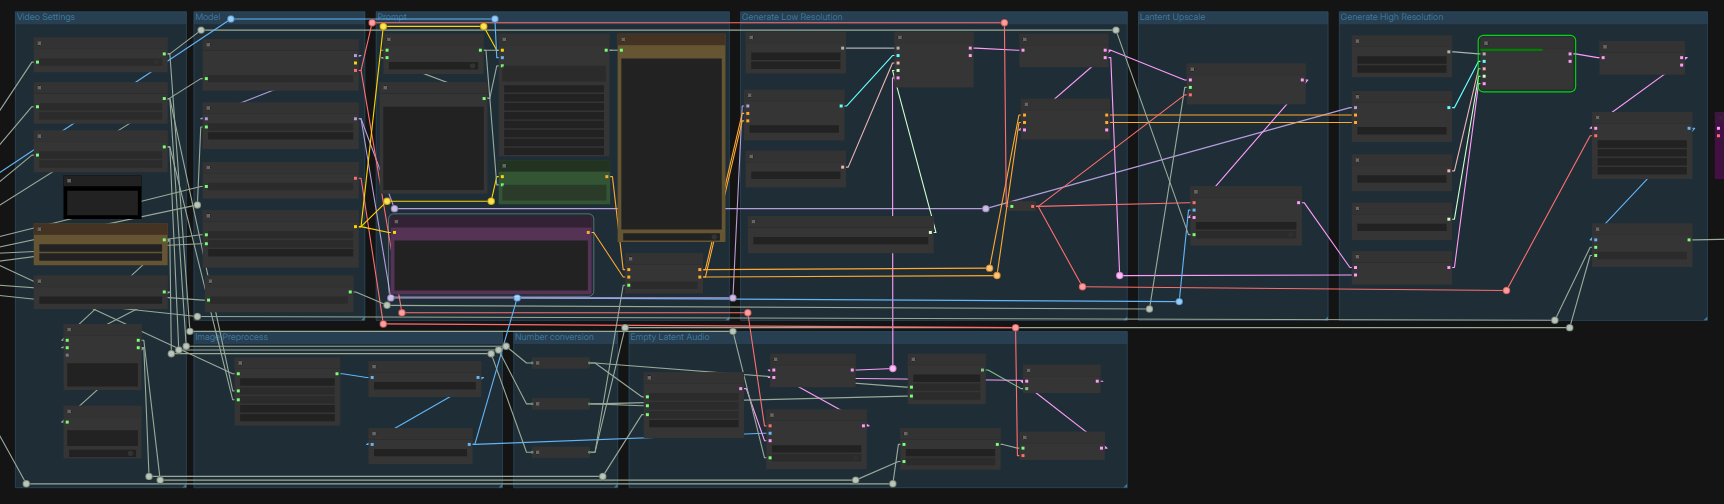Click the collapse dot on the black Video Settings node

tap(69, 181)
